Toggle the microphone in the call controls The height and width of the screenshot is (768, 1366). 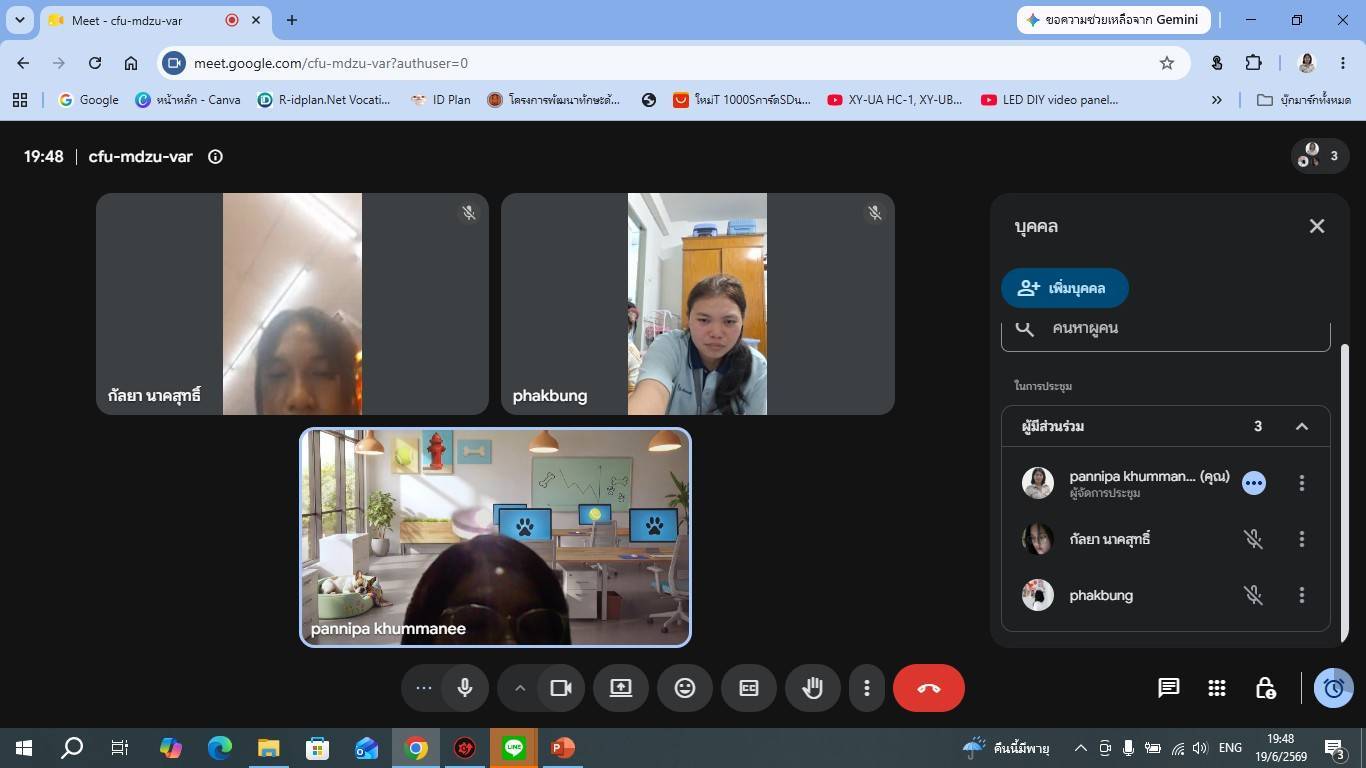(x=465, y=688)
